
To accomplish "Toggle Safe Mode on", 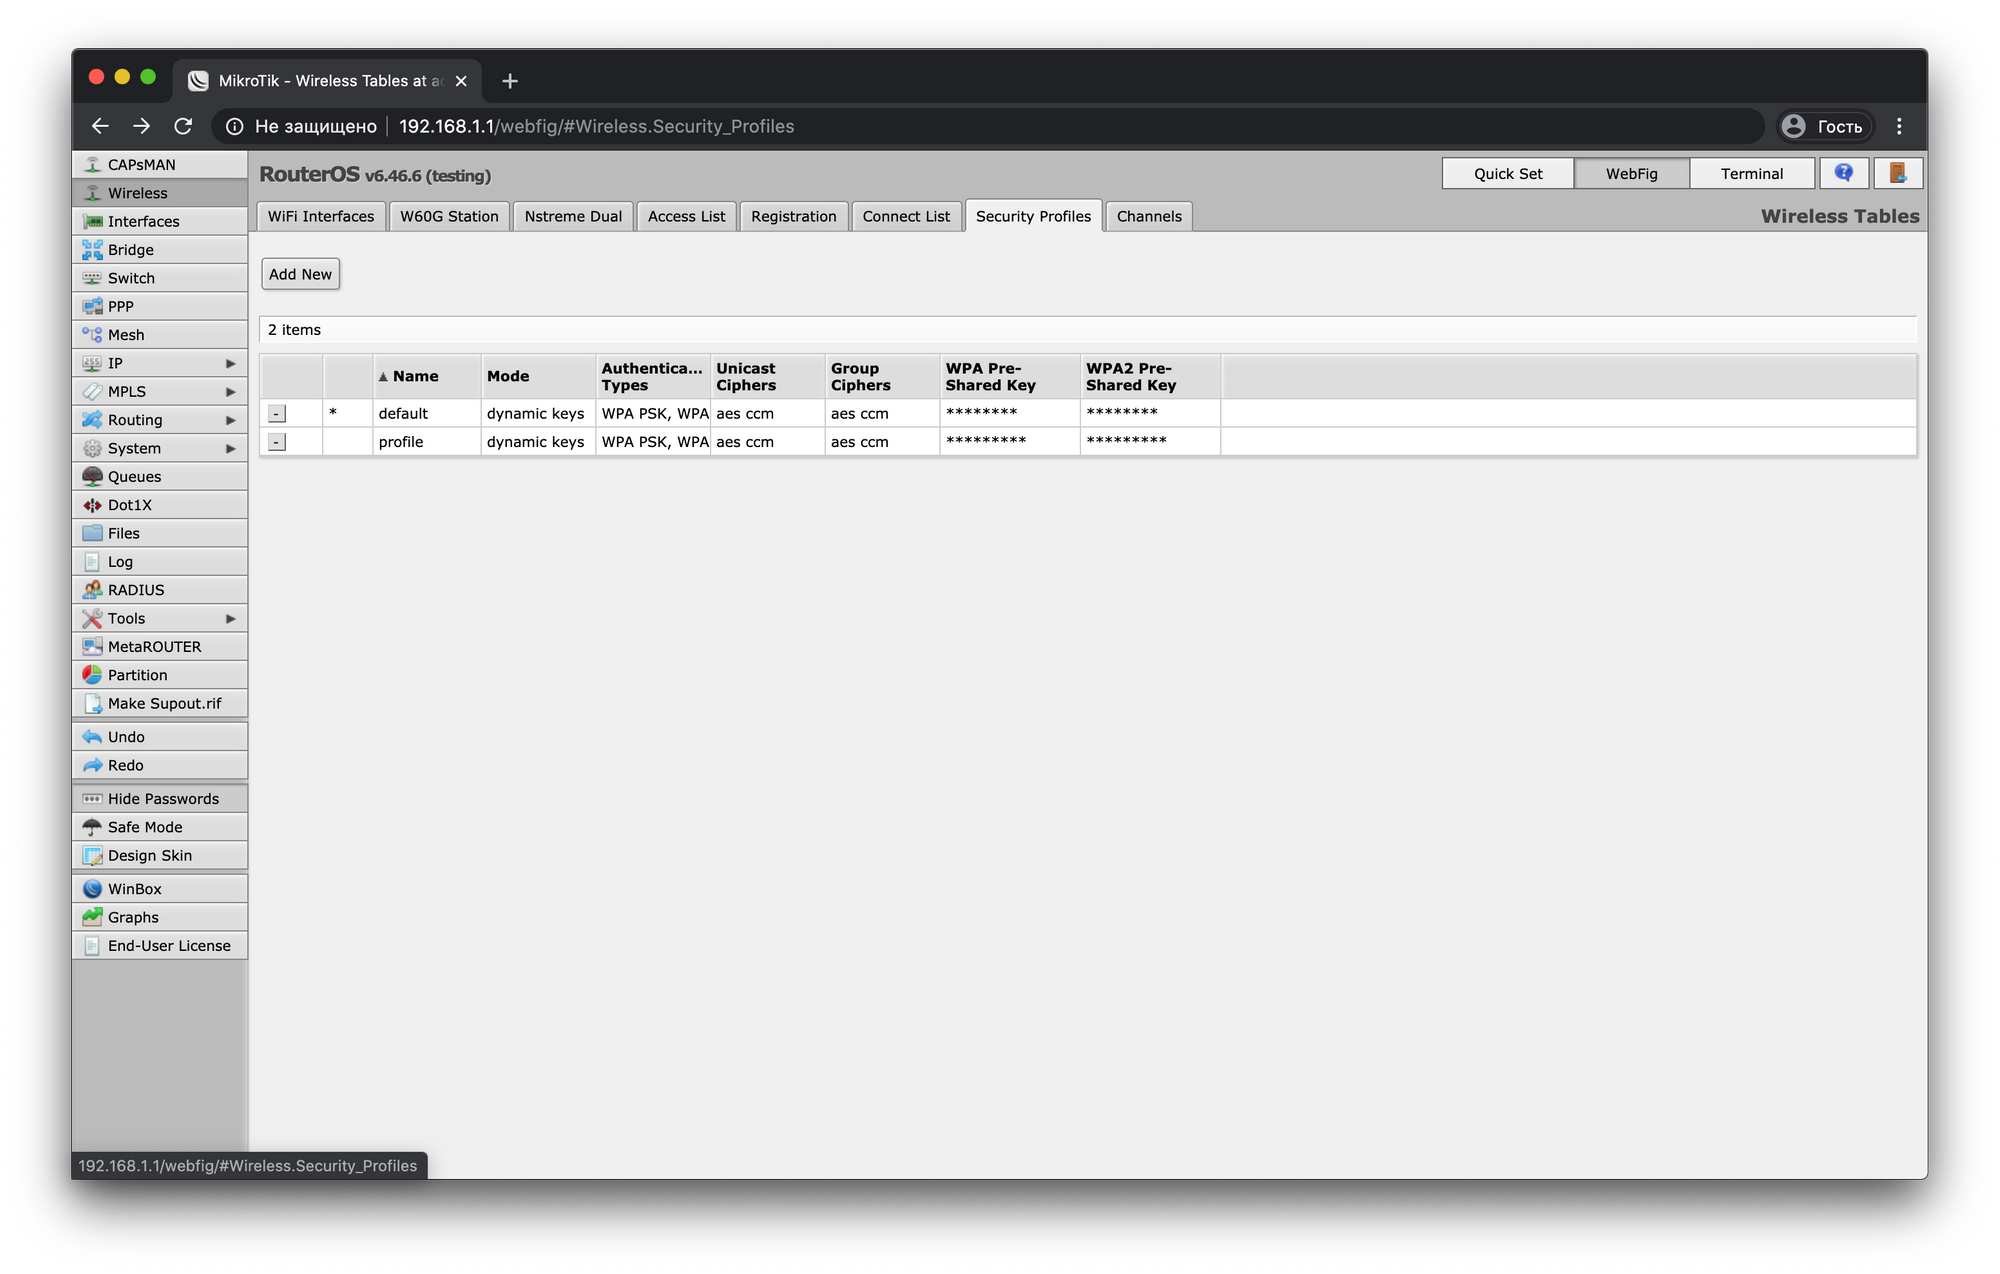I will 160,827.
